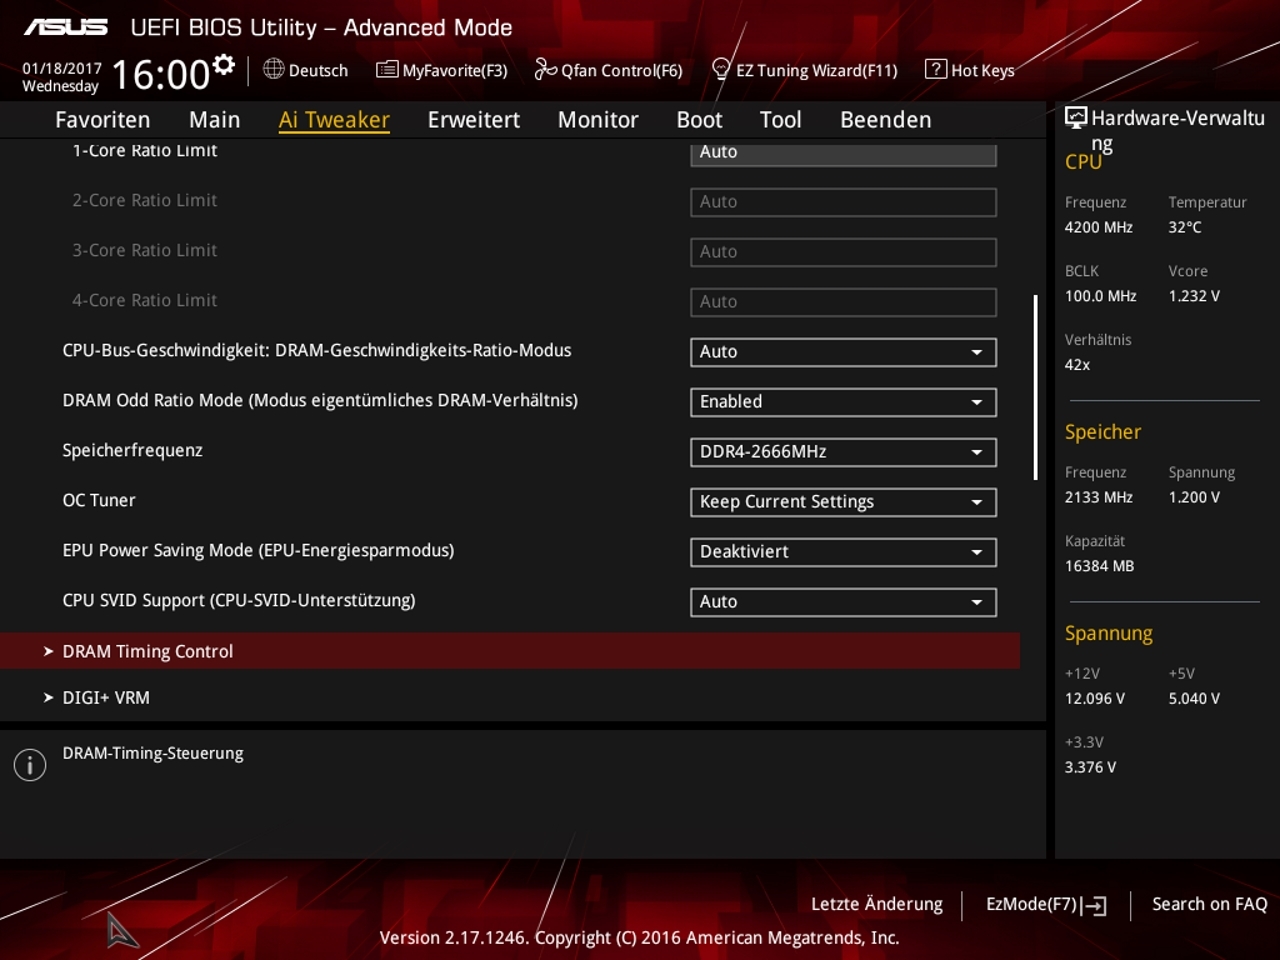Image resolution: width=1280 pixels, height=960 pixels.
Task: Click memory frequency value 2133 MHz
Action: [1099, 497]
